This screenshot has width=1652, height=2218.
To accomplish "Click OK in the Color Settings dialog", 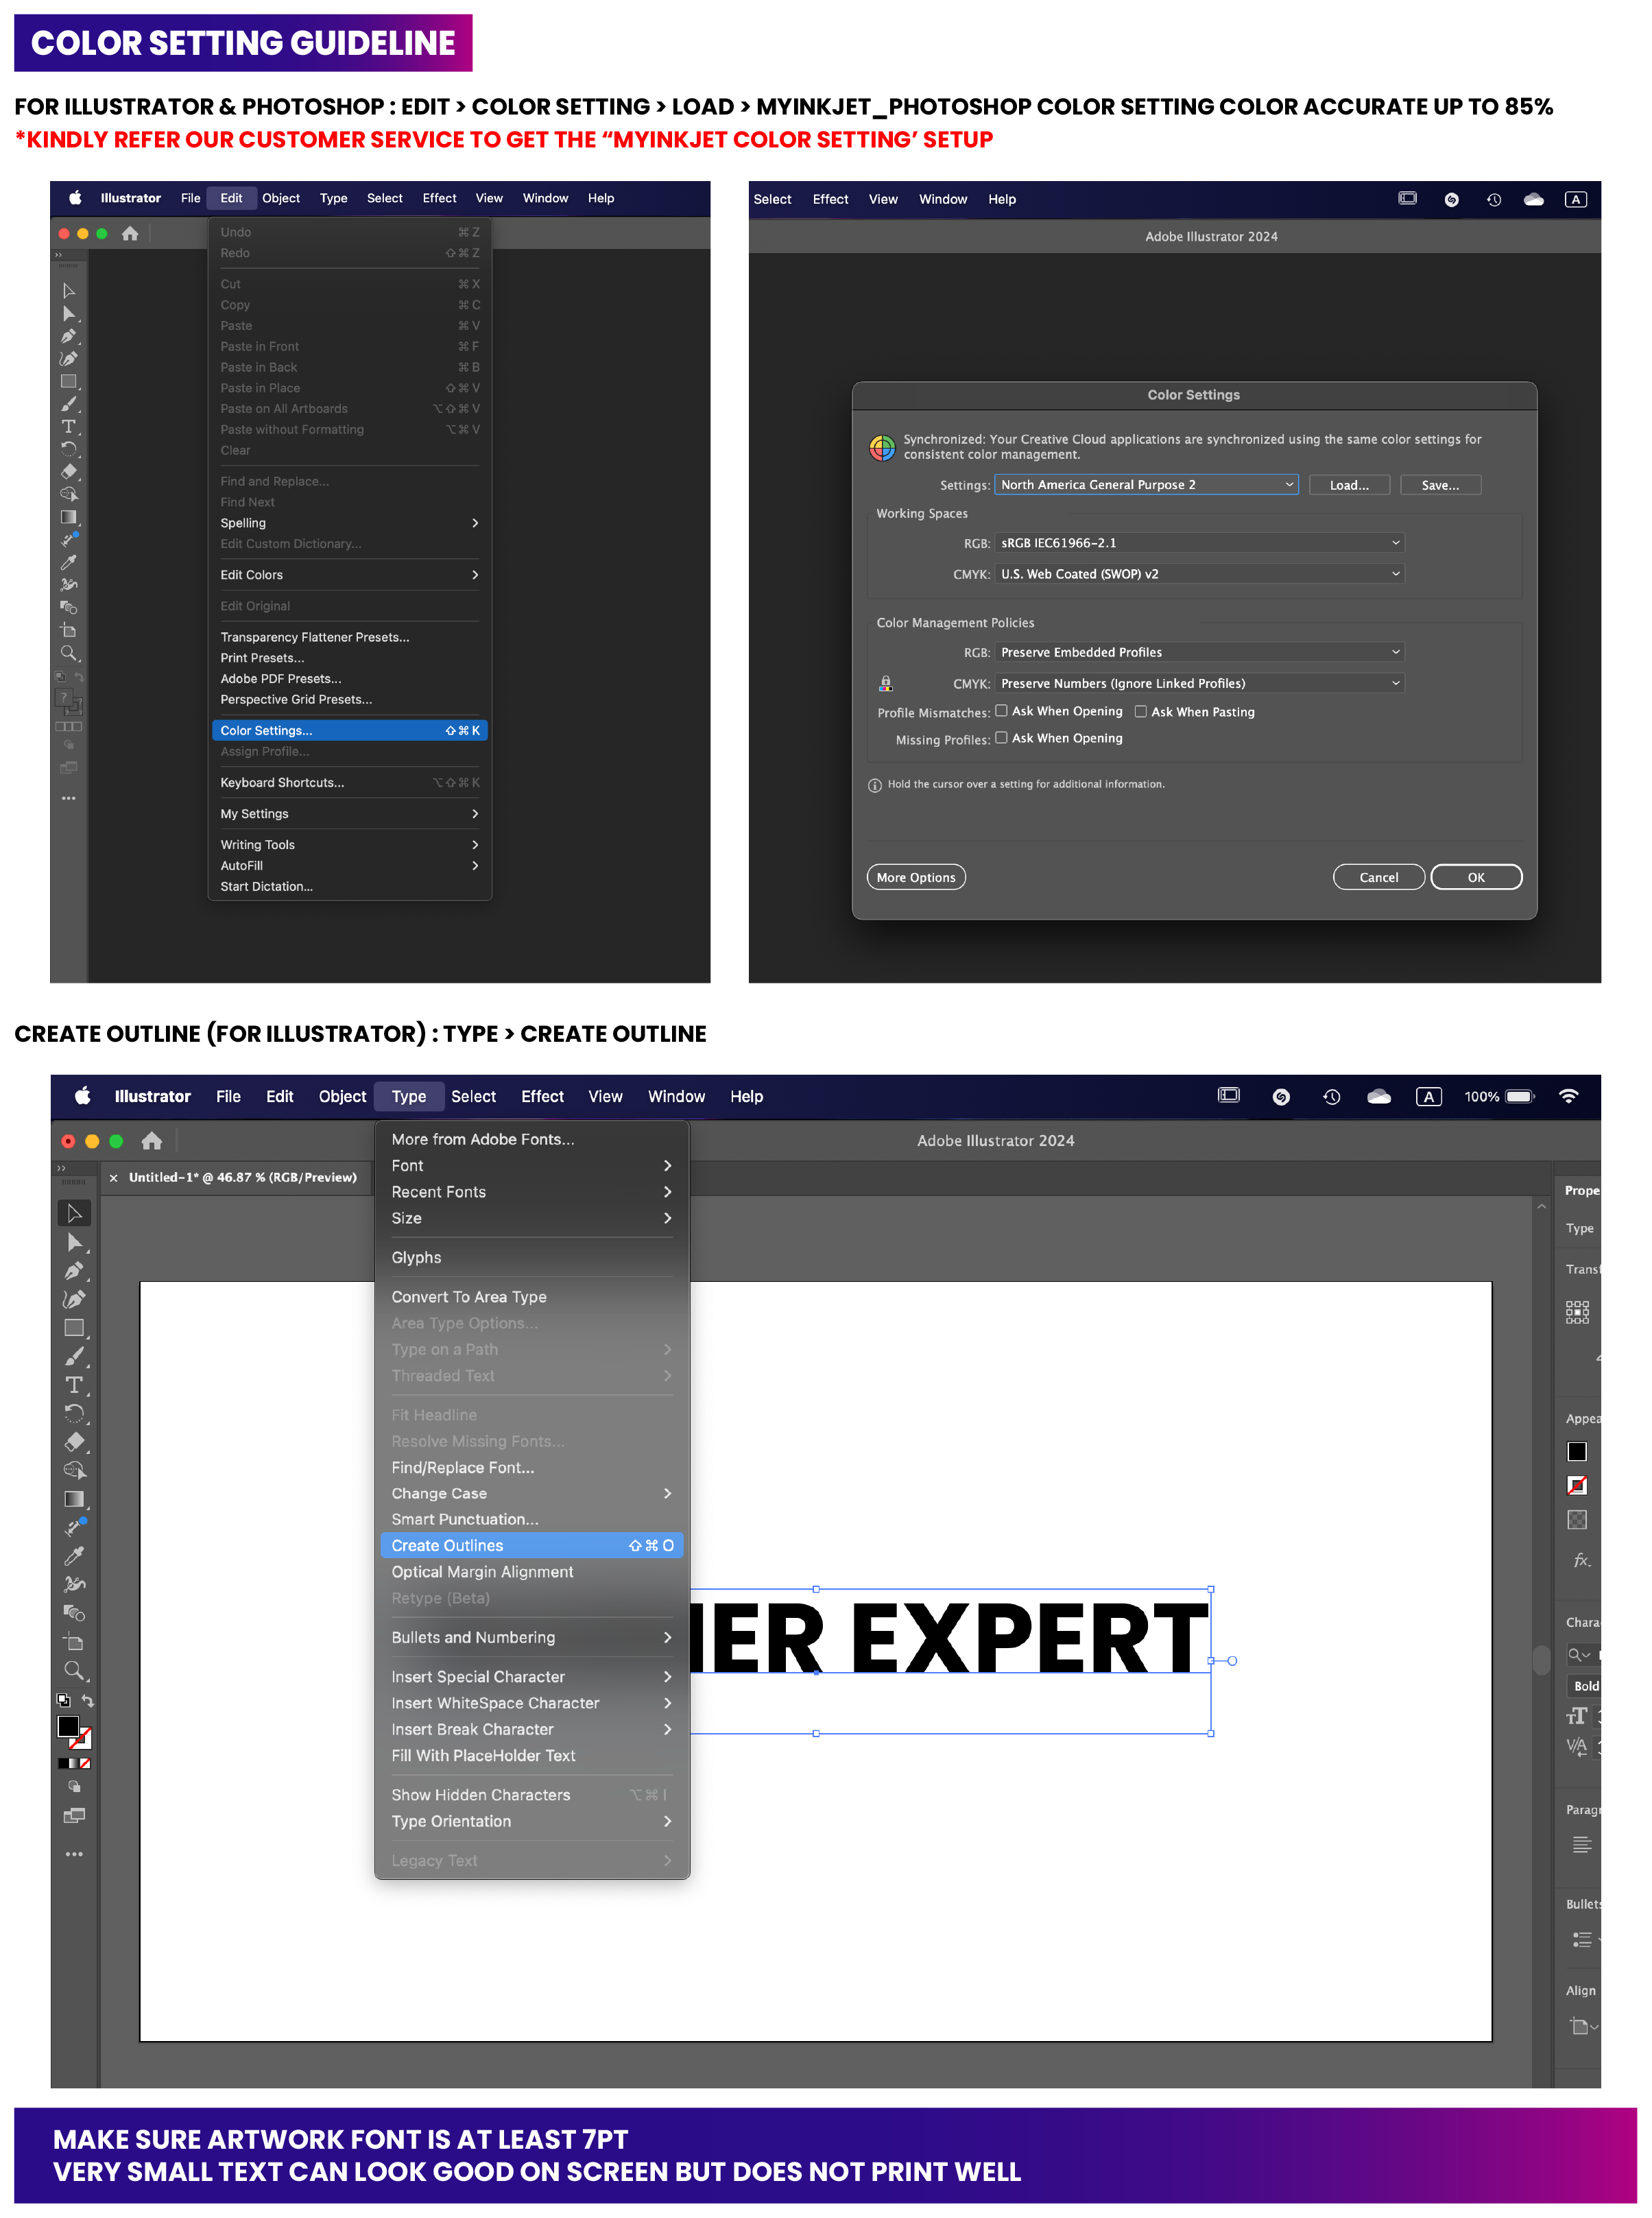I will (1476, 877).
